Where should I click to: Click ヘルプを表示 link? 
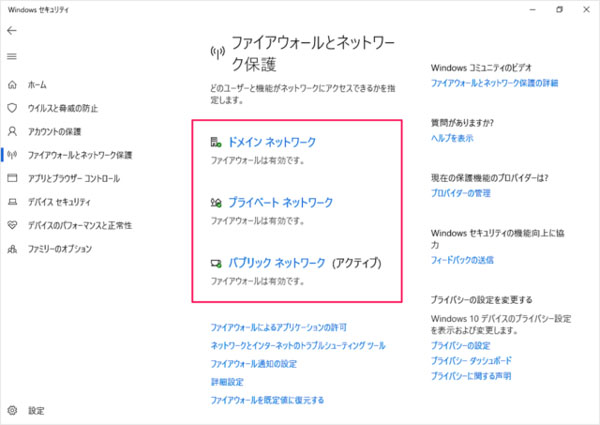click(452, 138)
